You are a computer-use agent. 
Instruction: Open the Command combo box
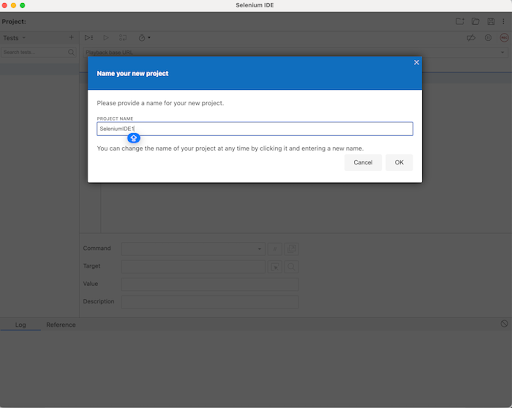(193, 249)
